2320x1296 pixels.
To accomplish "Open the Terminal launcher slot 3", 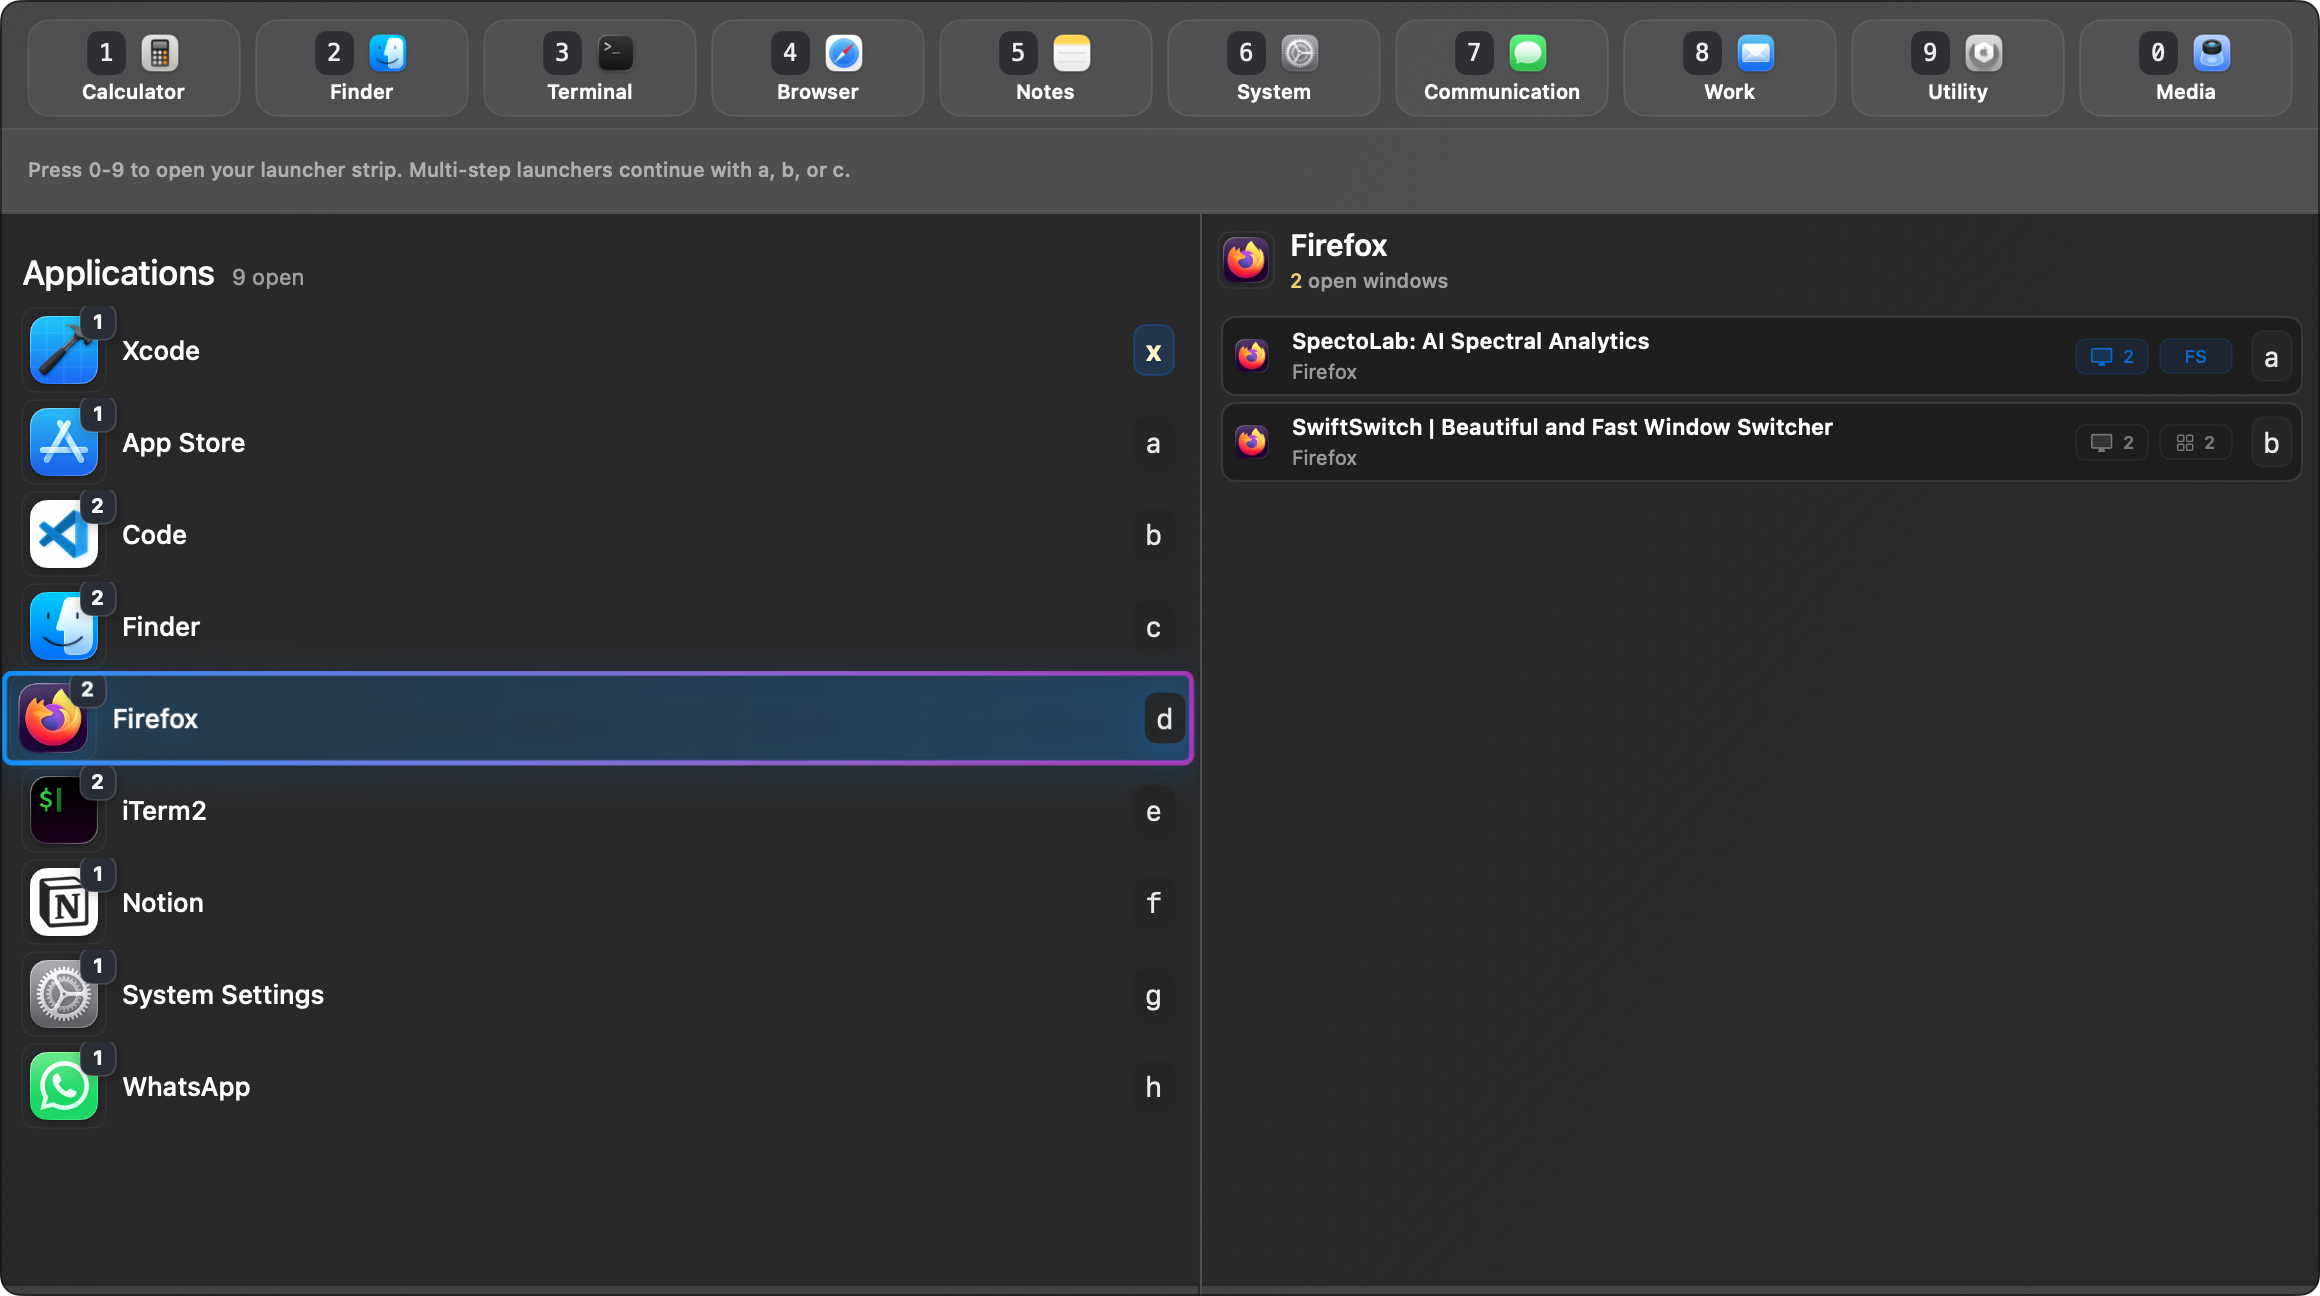I will [589, 68].
